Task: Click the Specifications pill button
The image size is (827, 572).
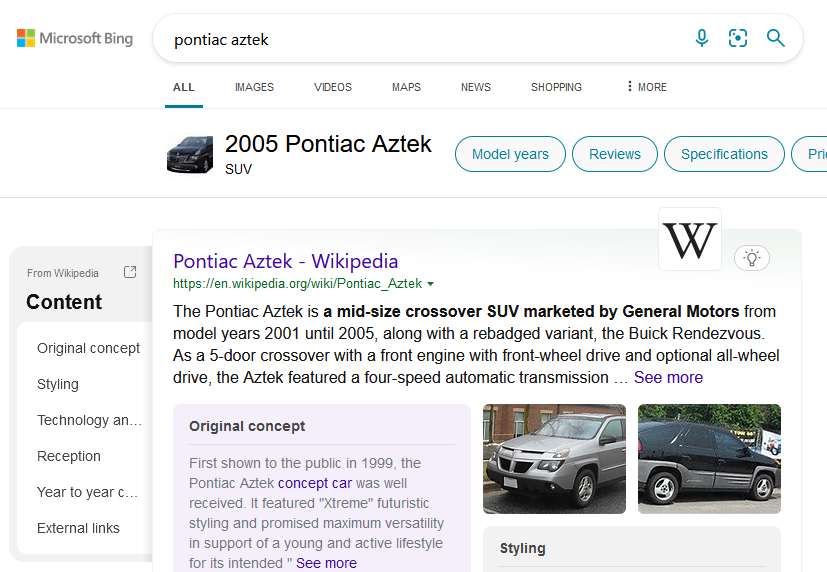Action: coord(724,154)
